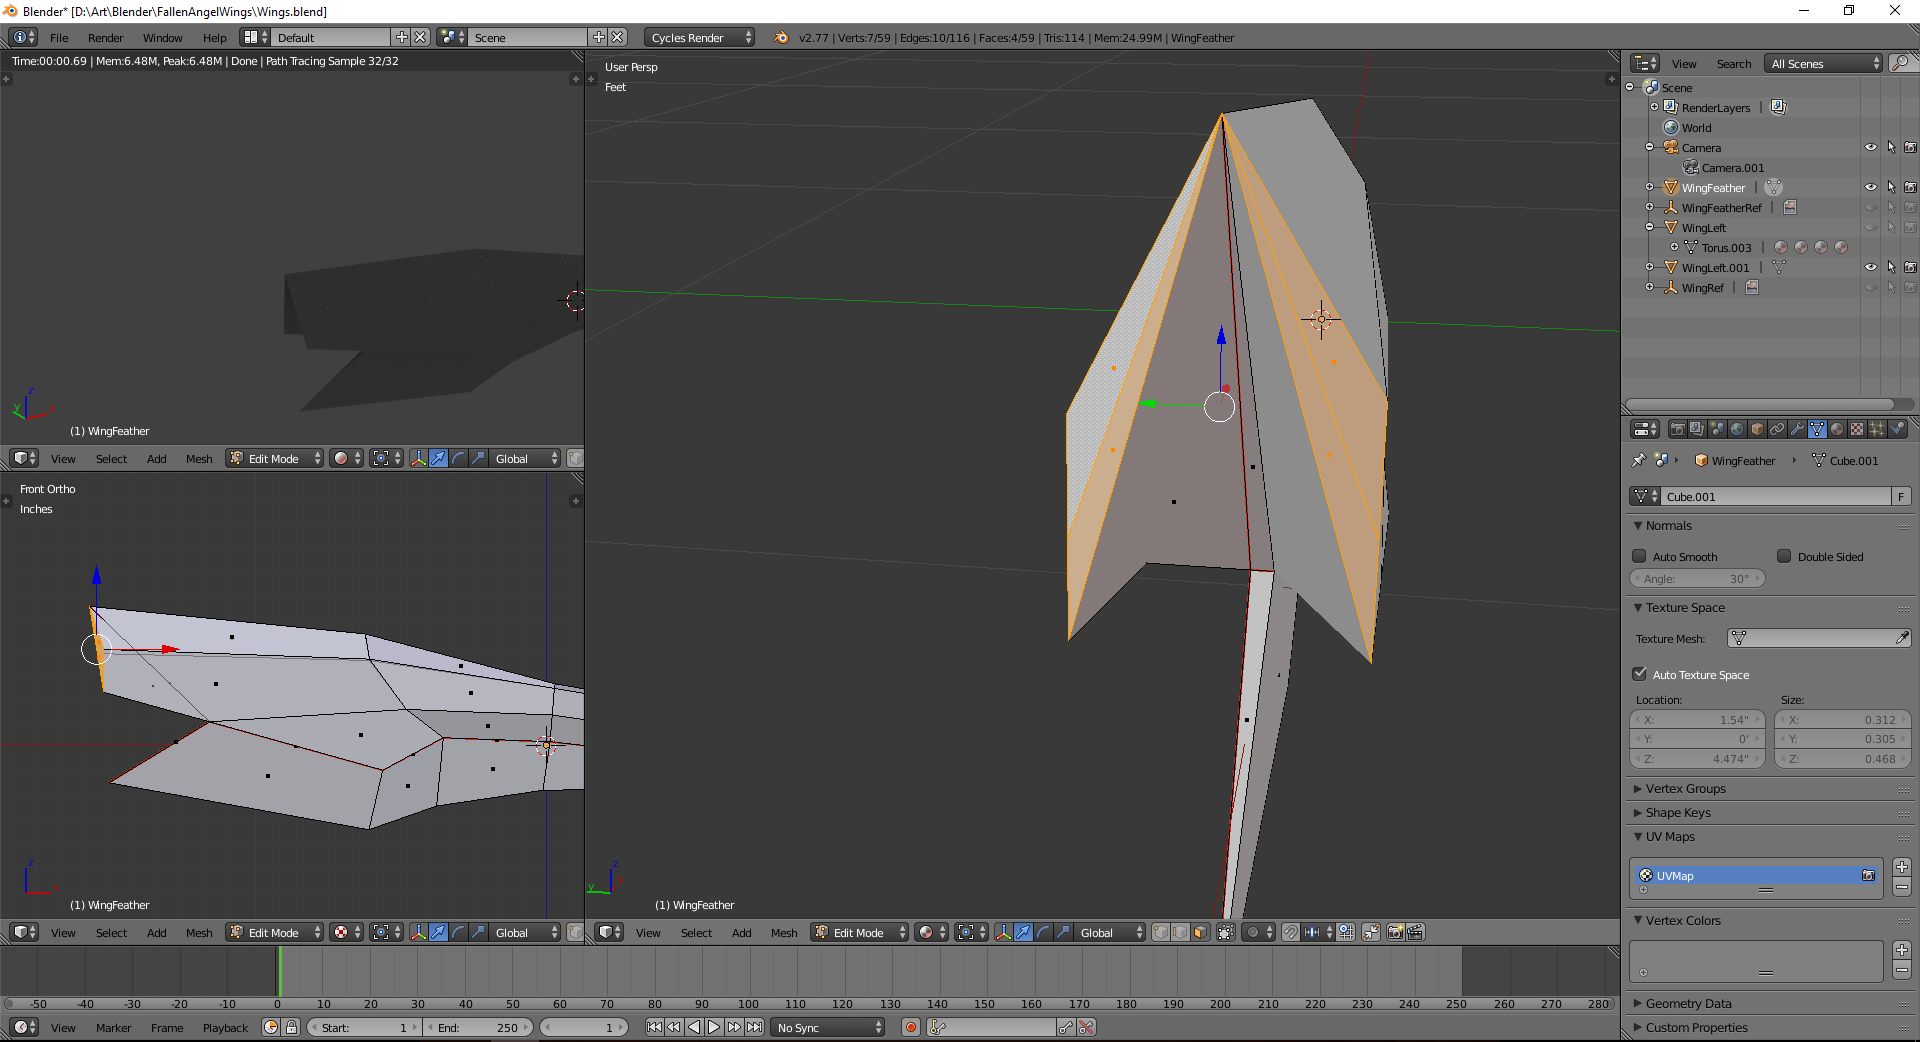1920x1042 pixels.
Task: Open the Material properties tab
Action: pos(1837,429)
